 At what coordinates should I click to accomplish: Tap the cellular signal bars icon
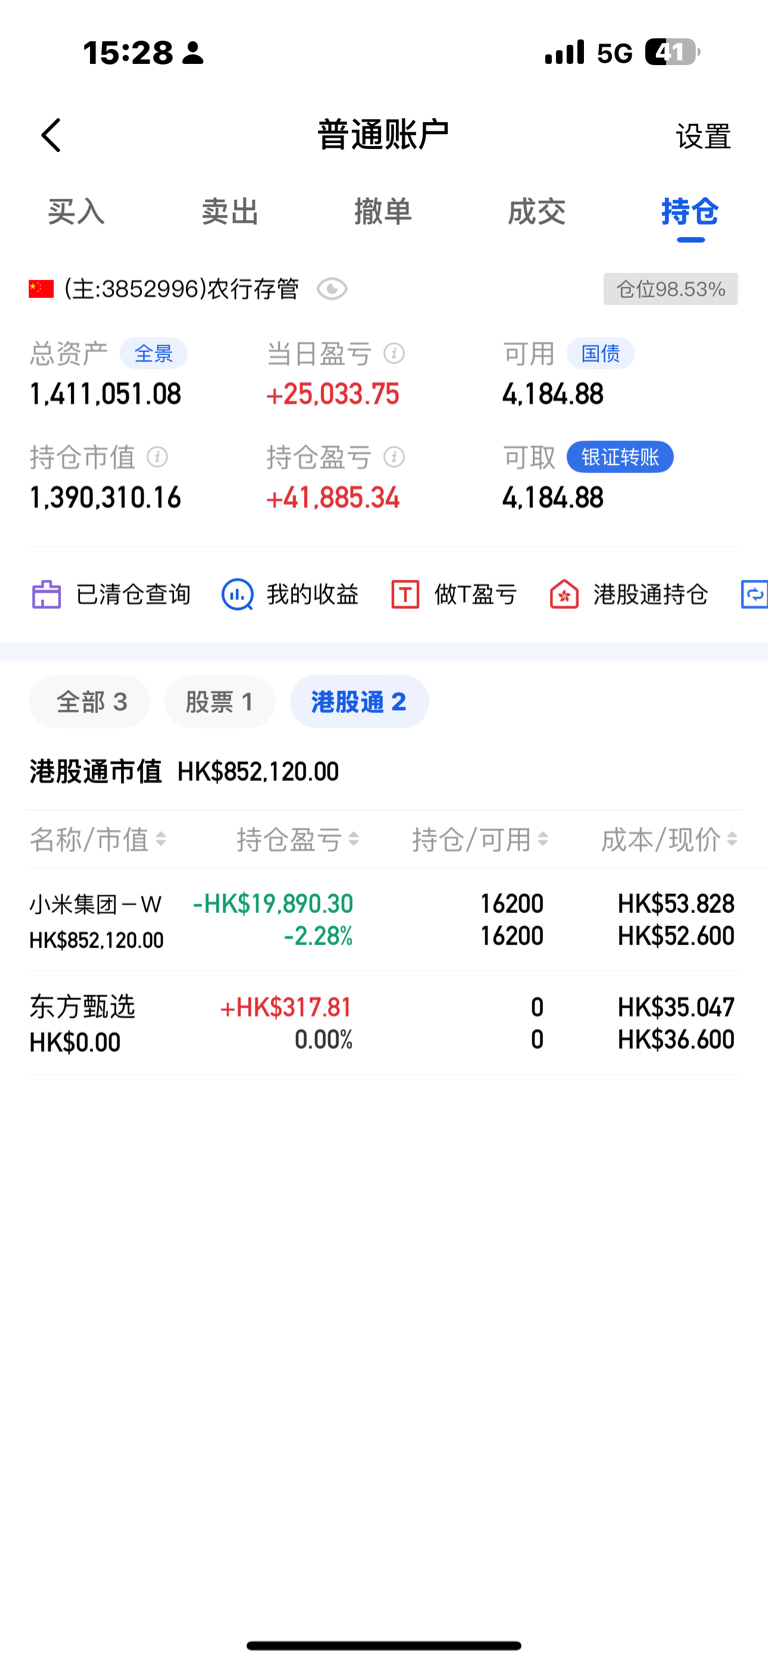point(564,52)
